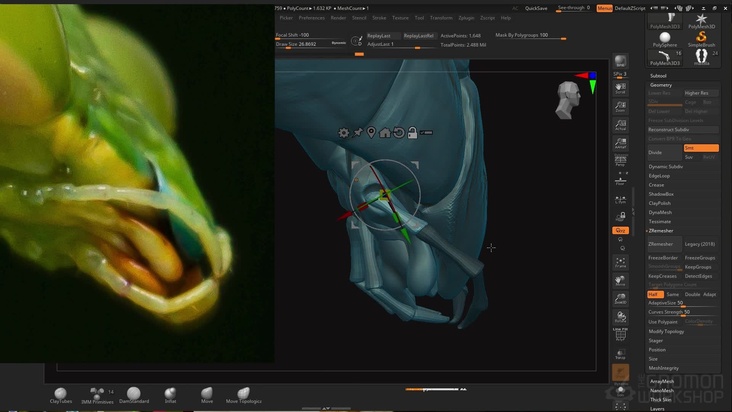Viewport: 732px width, 412px height.
Task: Click the QuickSave button
Action: 536,8
